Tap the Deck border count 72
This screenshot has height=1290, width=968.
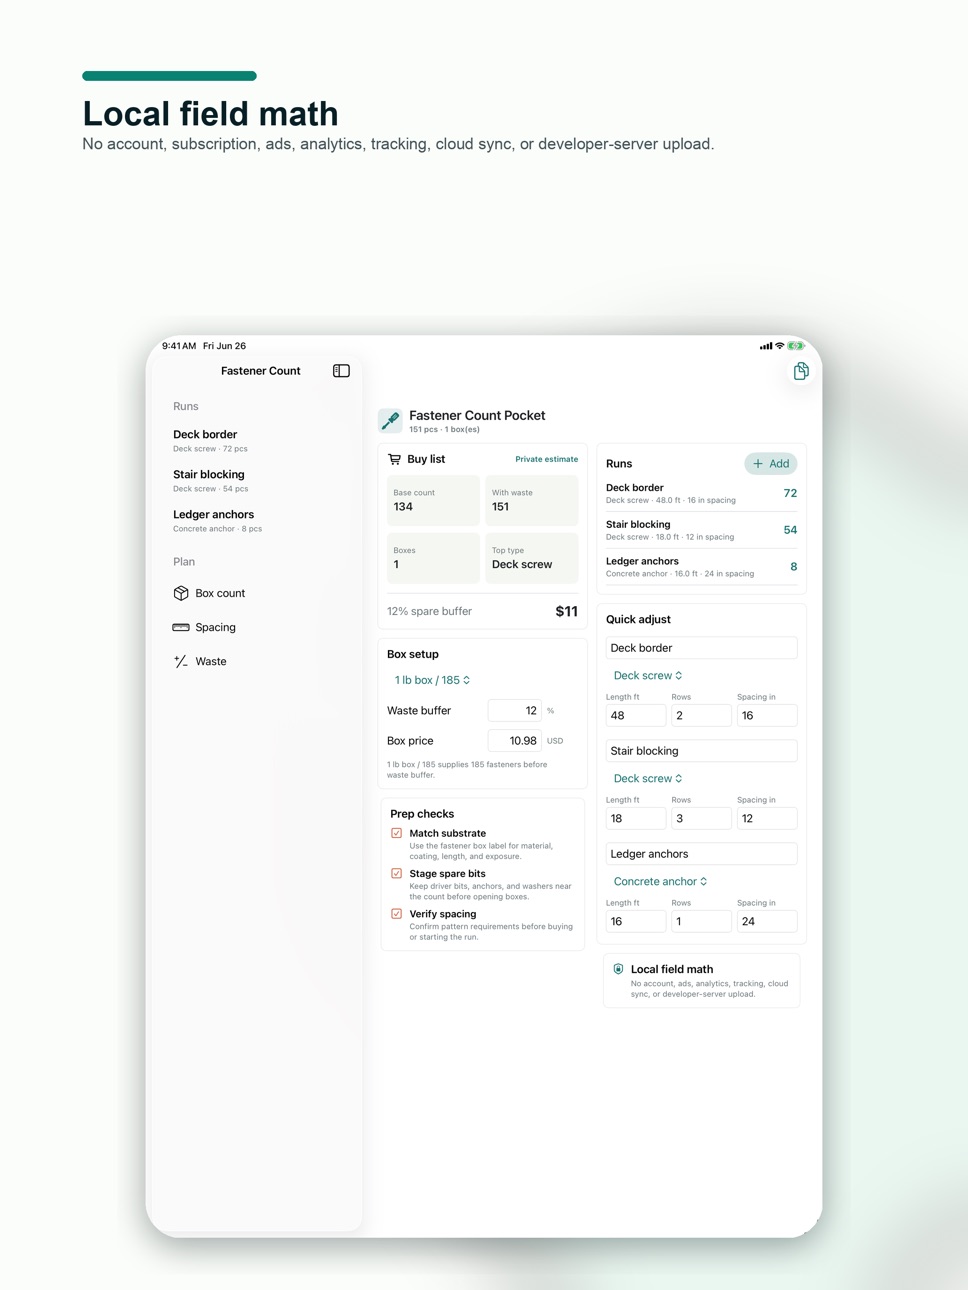[x=790, y=493]
